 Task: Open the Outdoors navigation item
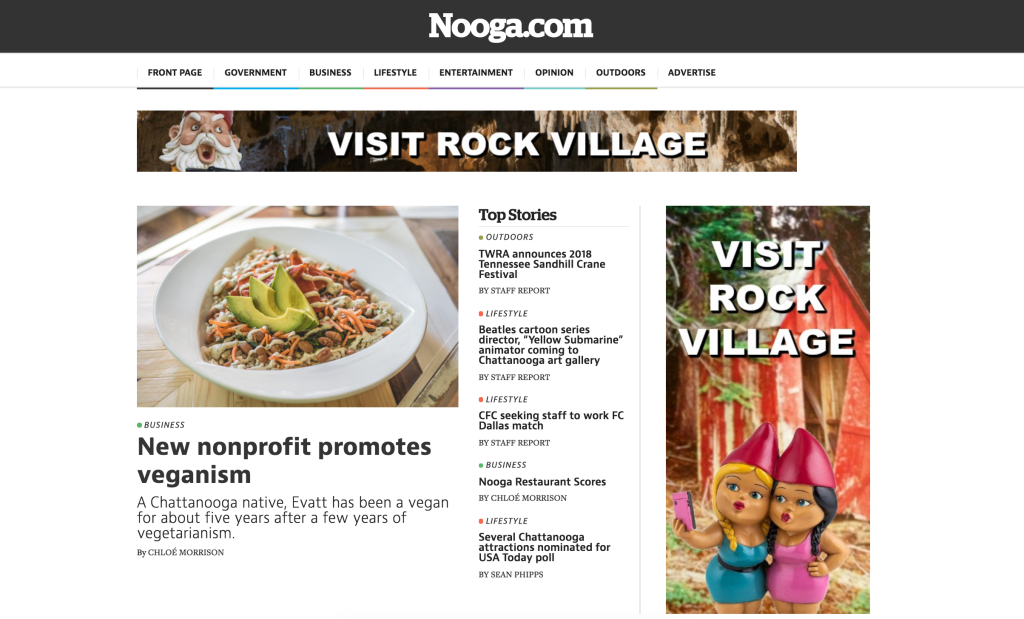[x=620, y=72]
